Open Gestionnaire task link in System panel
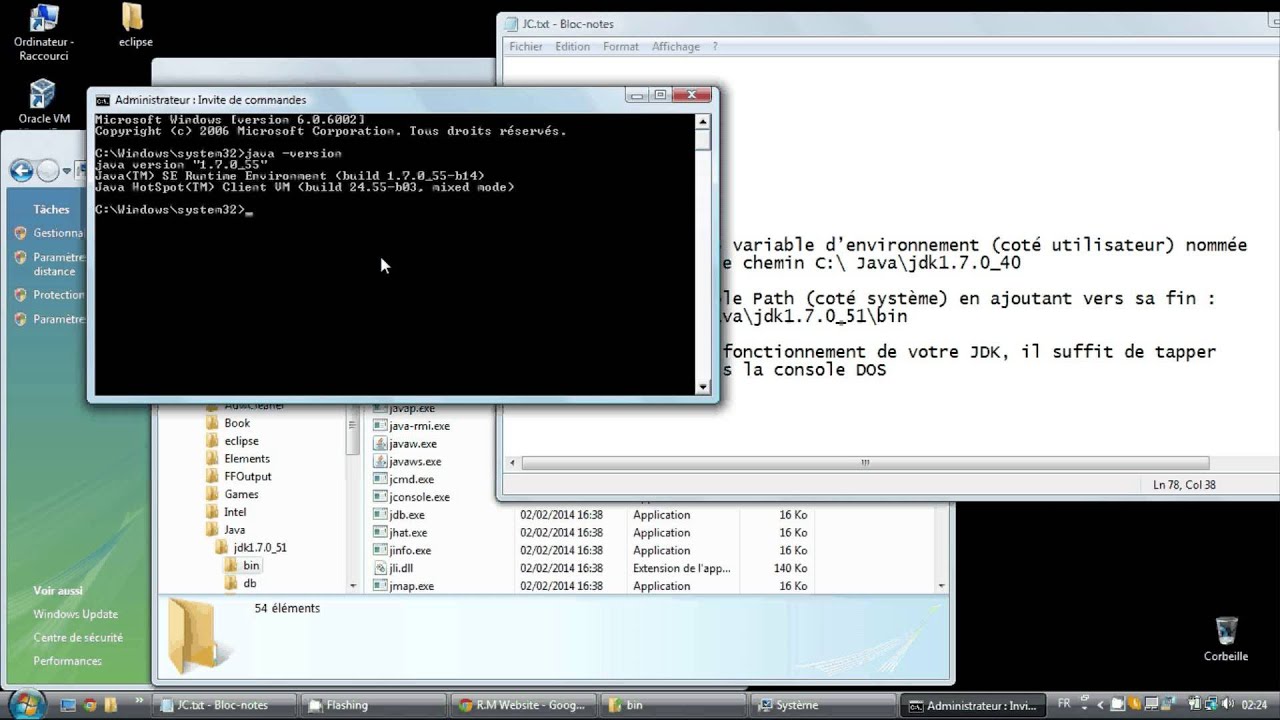The image size is (1280, 720). 58,233
